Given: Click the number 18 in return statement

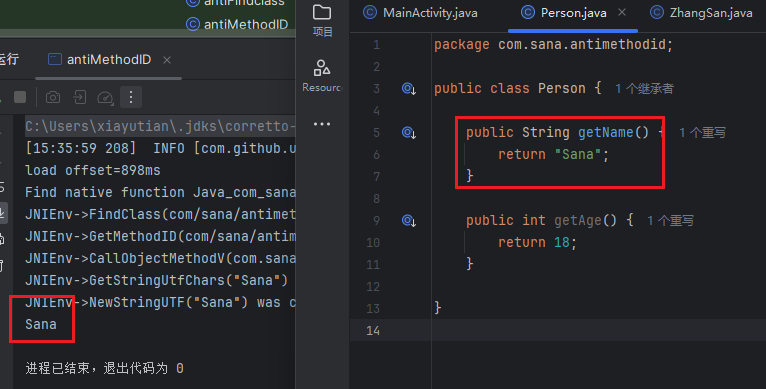Looking at the screenshot, I should click(562, 242).
